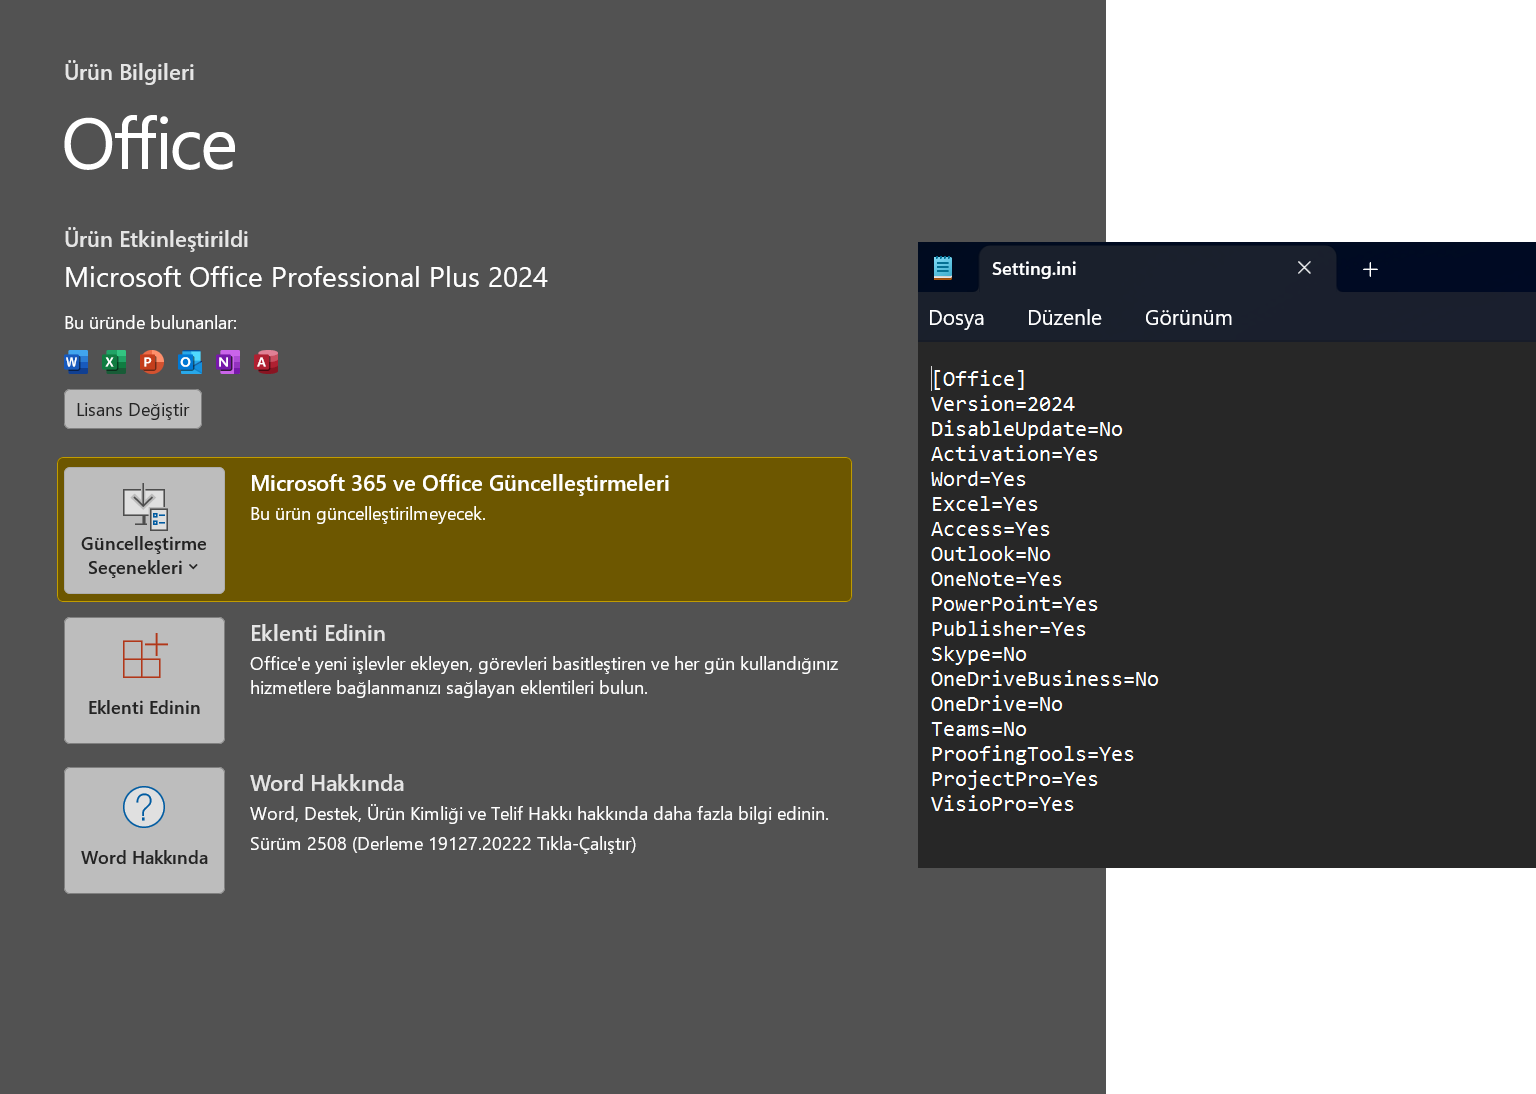The image size is (1536, 1094).
Task: Click the line "Teams=No"
Action: [979, 729]
